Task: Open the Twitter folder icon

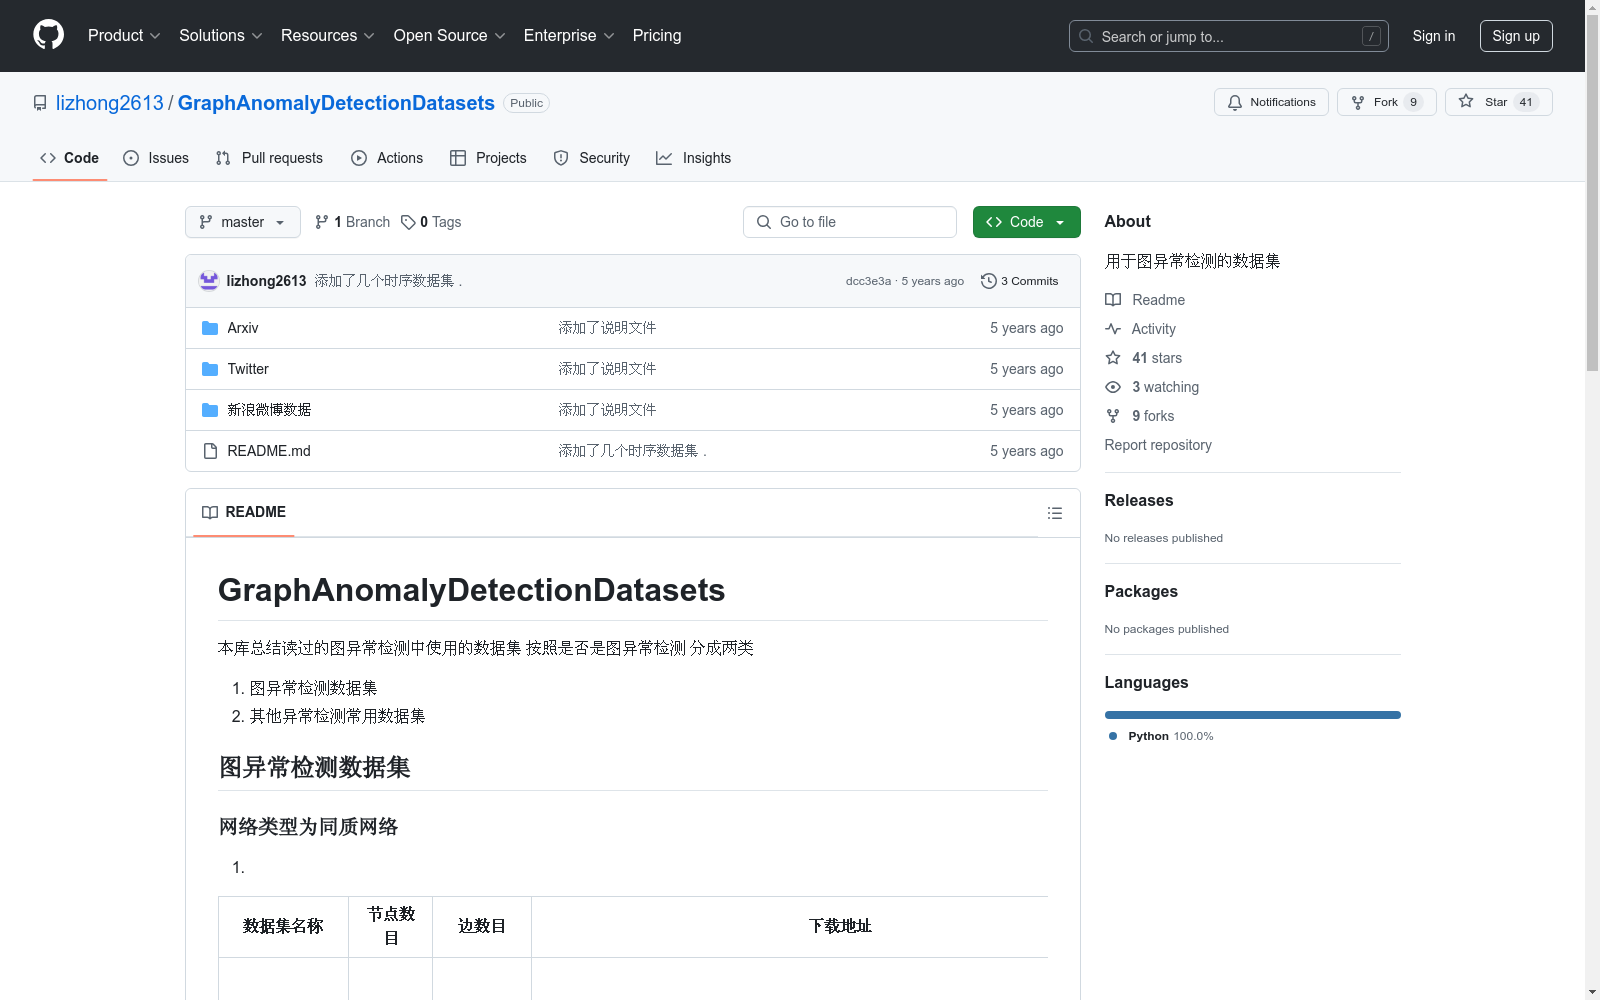Action: 210,369
